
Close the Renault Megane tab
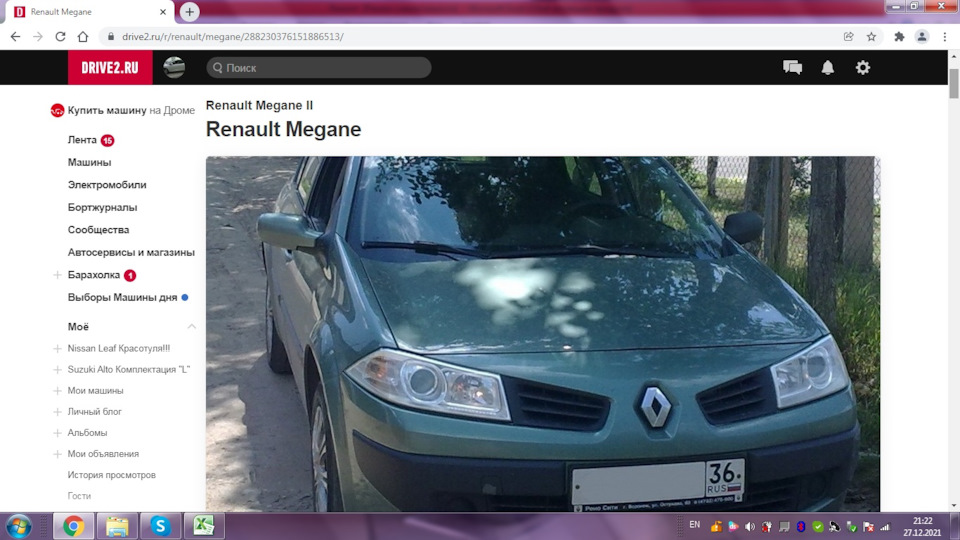pos(163,12)
